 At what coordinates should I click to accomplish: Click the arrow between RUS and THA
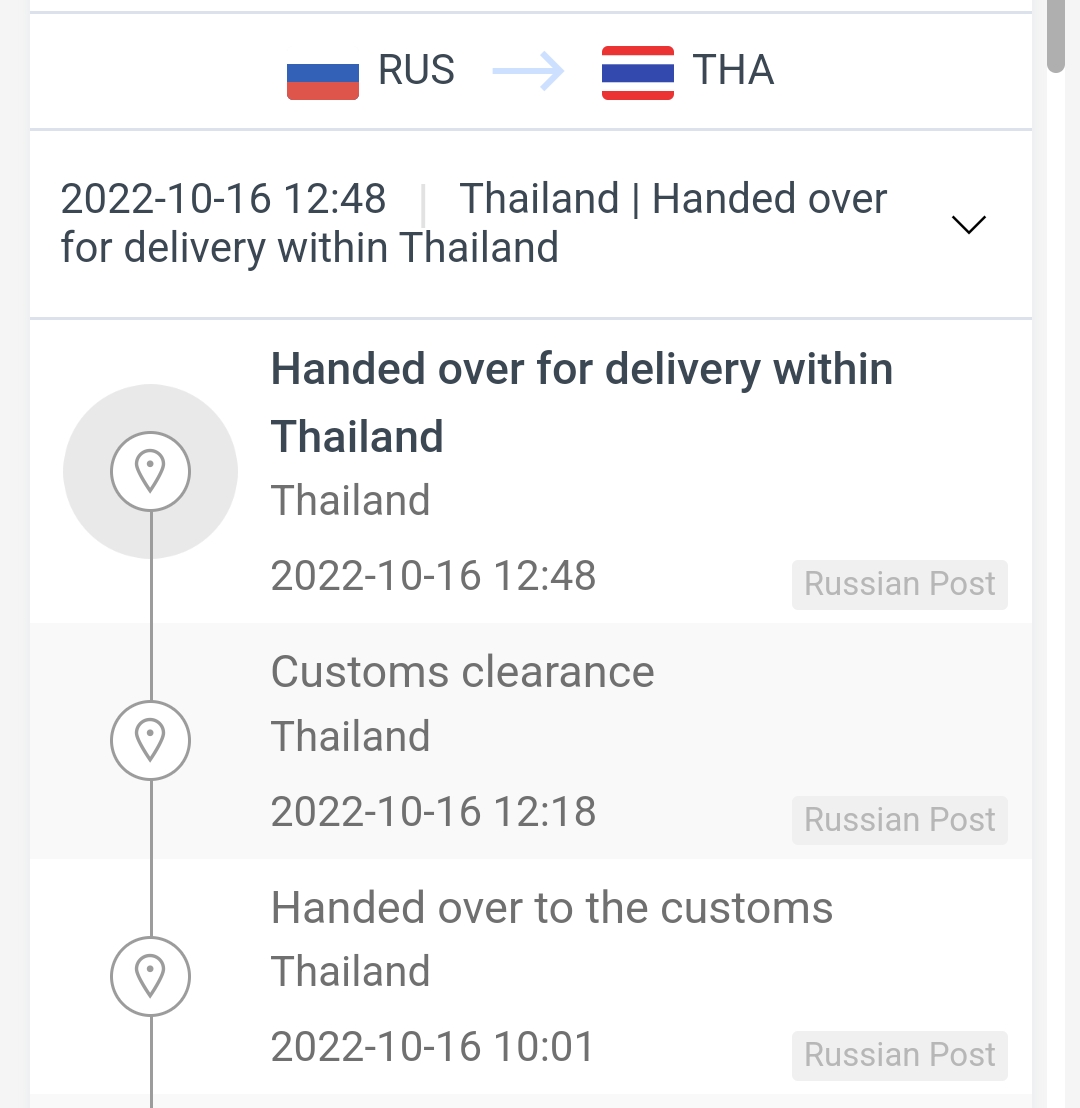(x=528, y=71)
